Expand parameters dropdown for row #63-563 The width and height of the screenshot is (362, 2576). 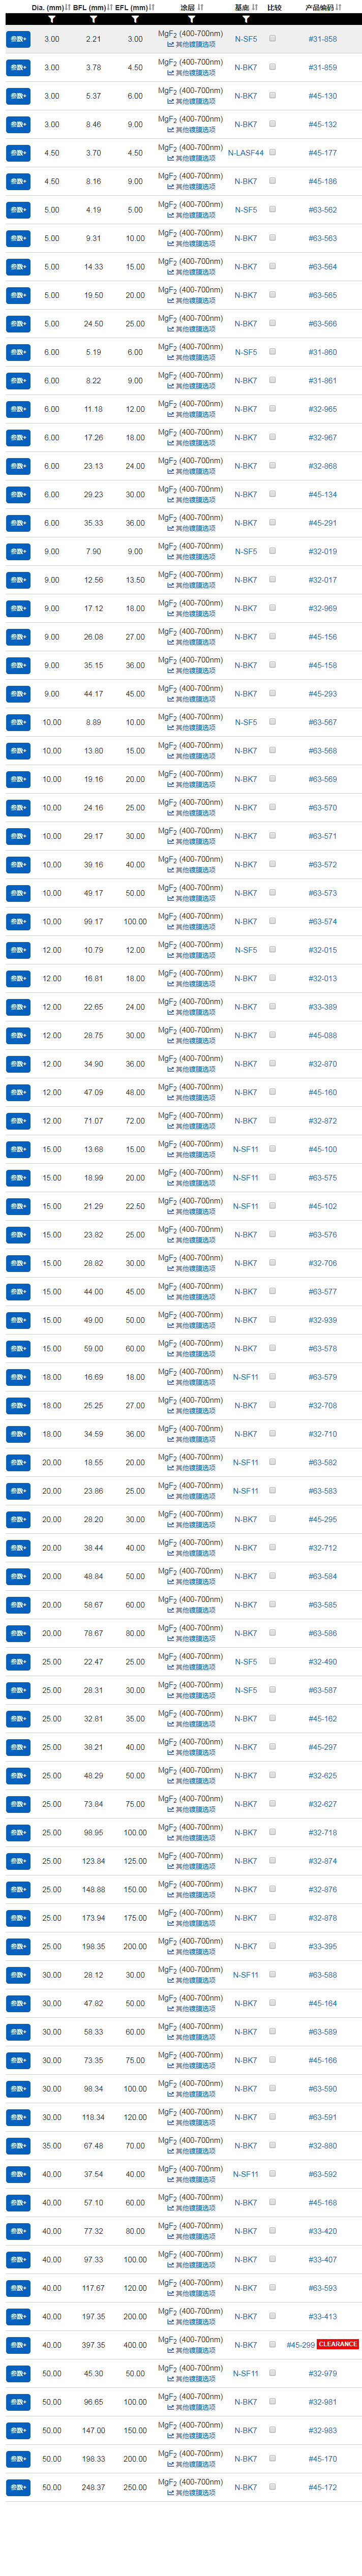[x=18, y=239]
